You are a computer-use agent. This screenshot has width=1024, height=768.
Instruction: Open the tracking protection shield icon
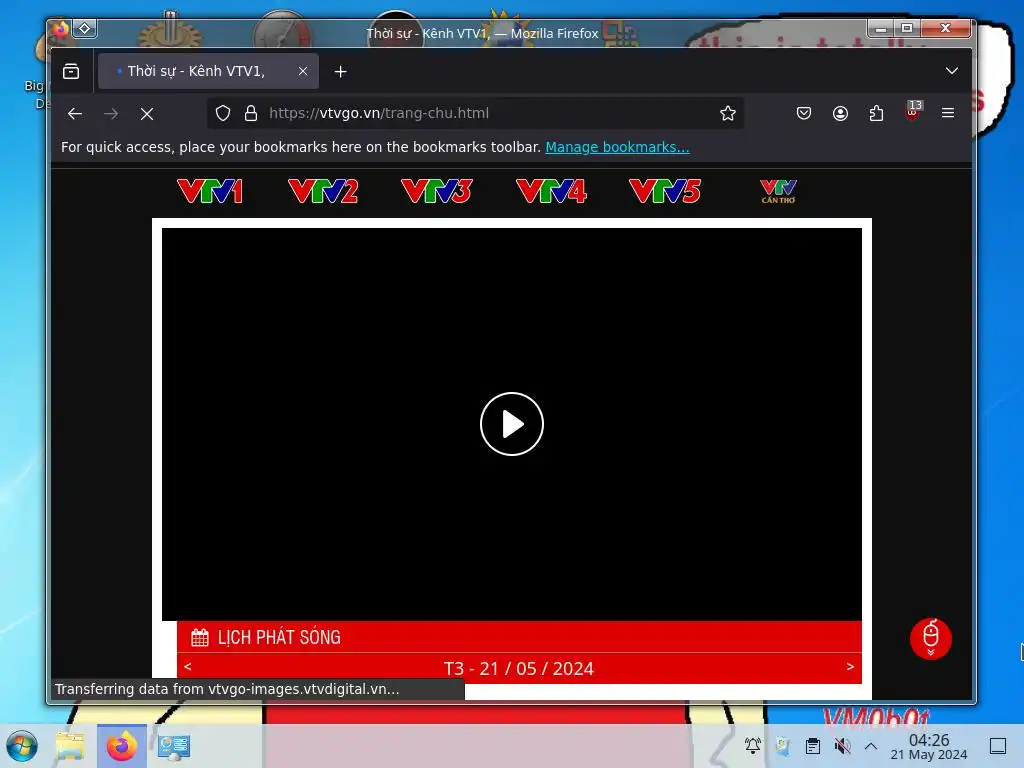pos(223,113)
